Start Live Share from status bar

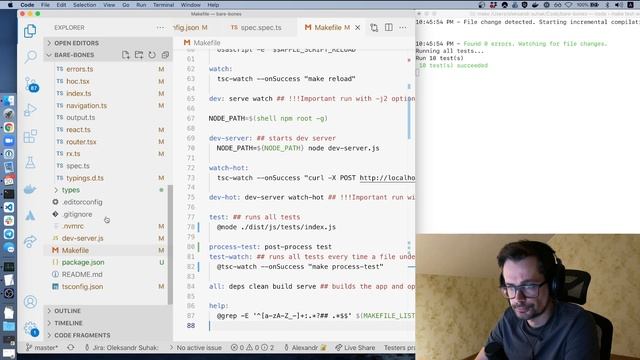(x=355, y=348)
